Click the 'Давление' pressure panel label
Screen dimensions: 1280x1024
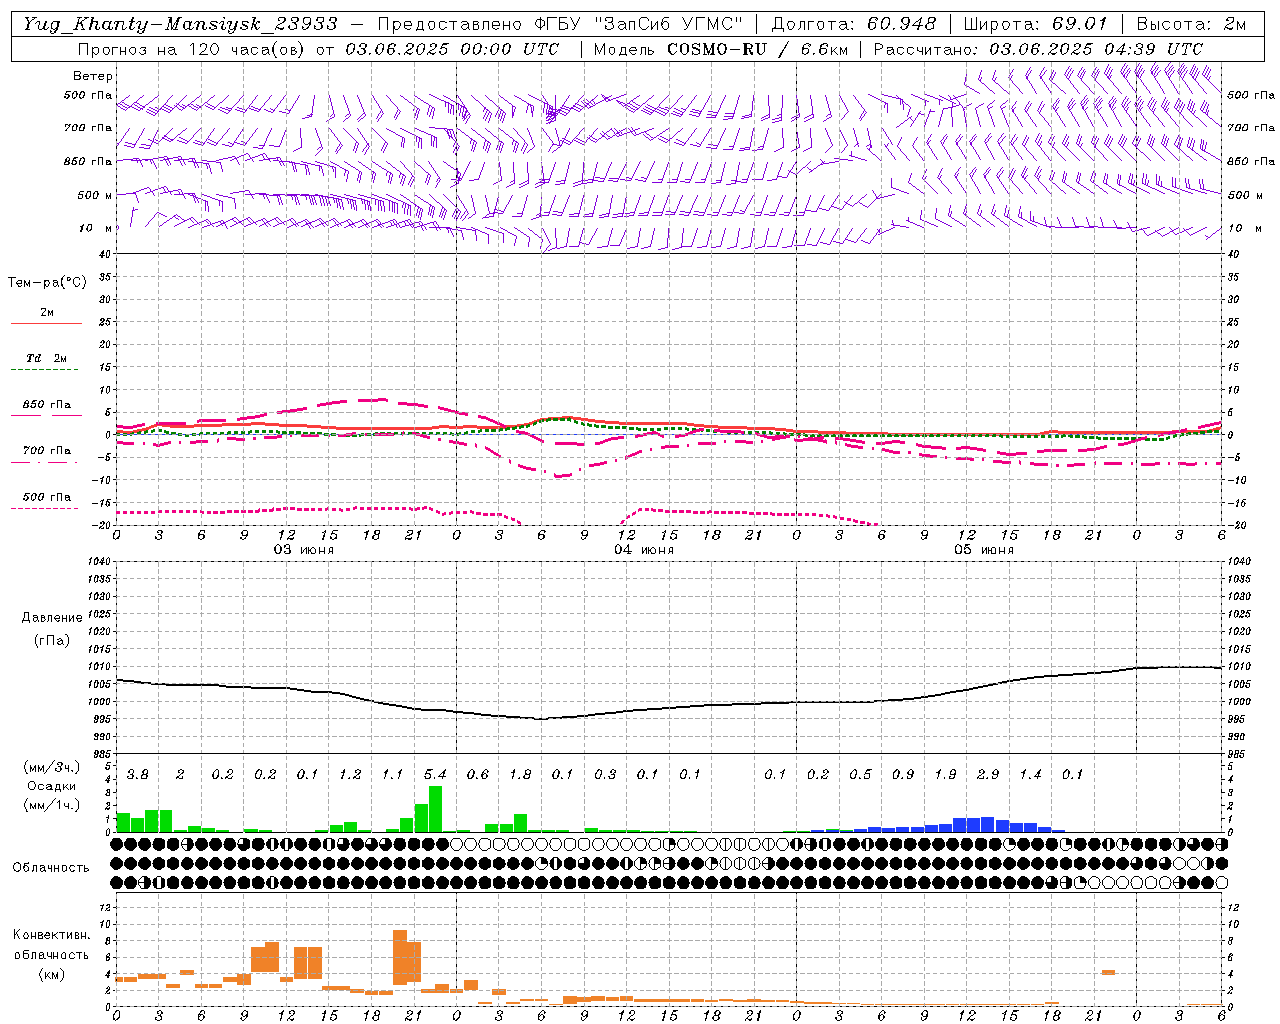pos(52,617)
